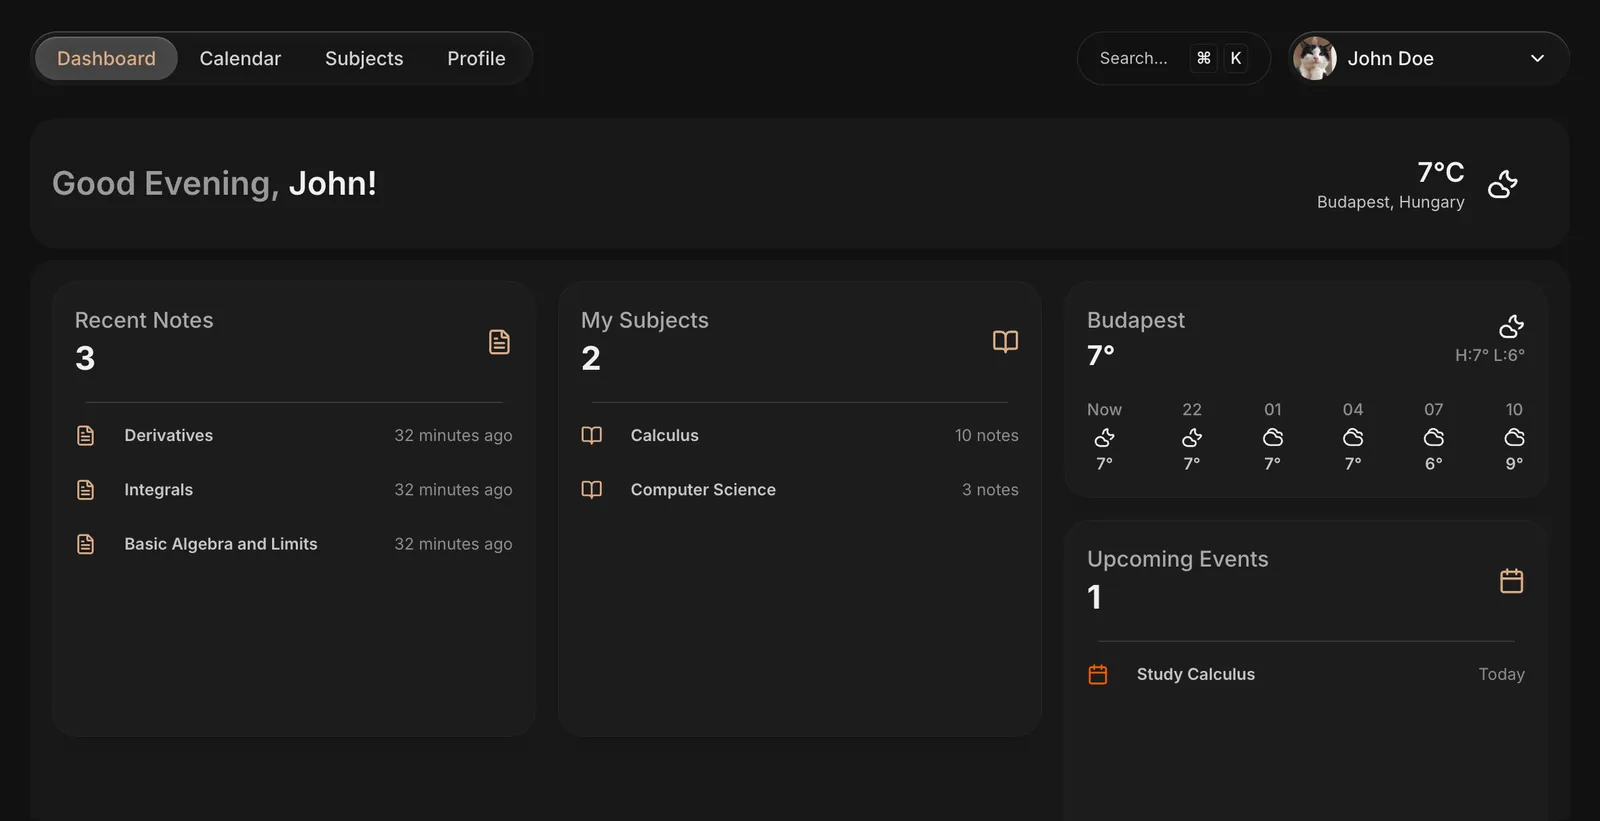Viewport: 1600px width, 821px height.
Task: Click the H:7° L:6° high-low label
Action: click(1489, 355)
